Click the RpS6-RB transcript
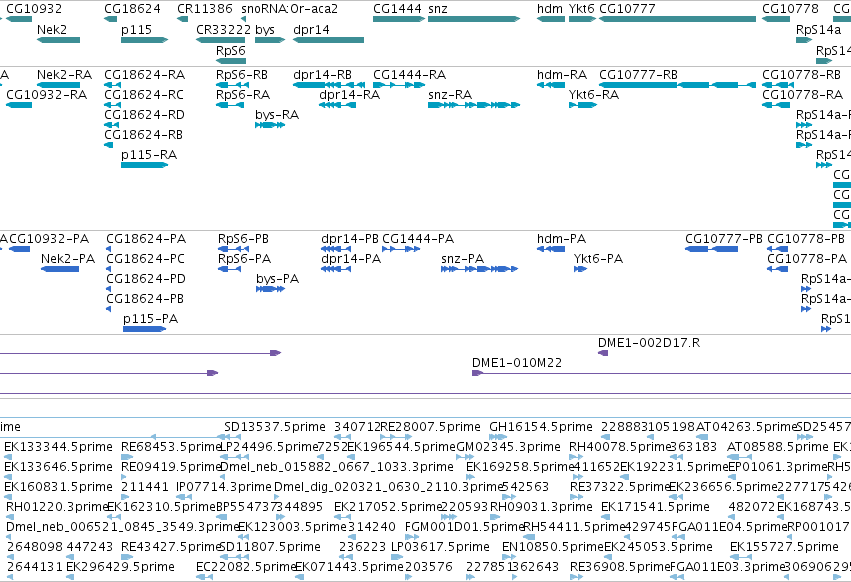Image resolution: width=851 pixels, height=582 pixels. point(232,85)
